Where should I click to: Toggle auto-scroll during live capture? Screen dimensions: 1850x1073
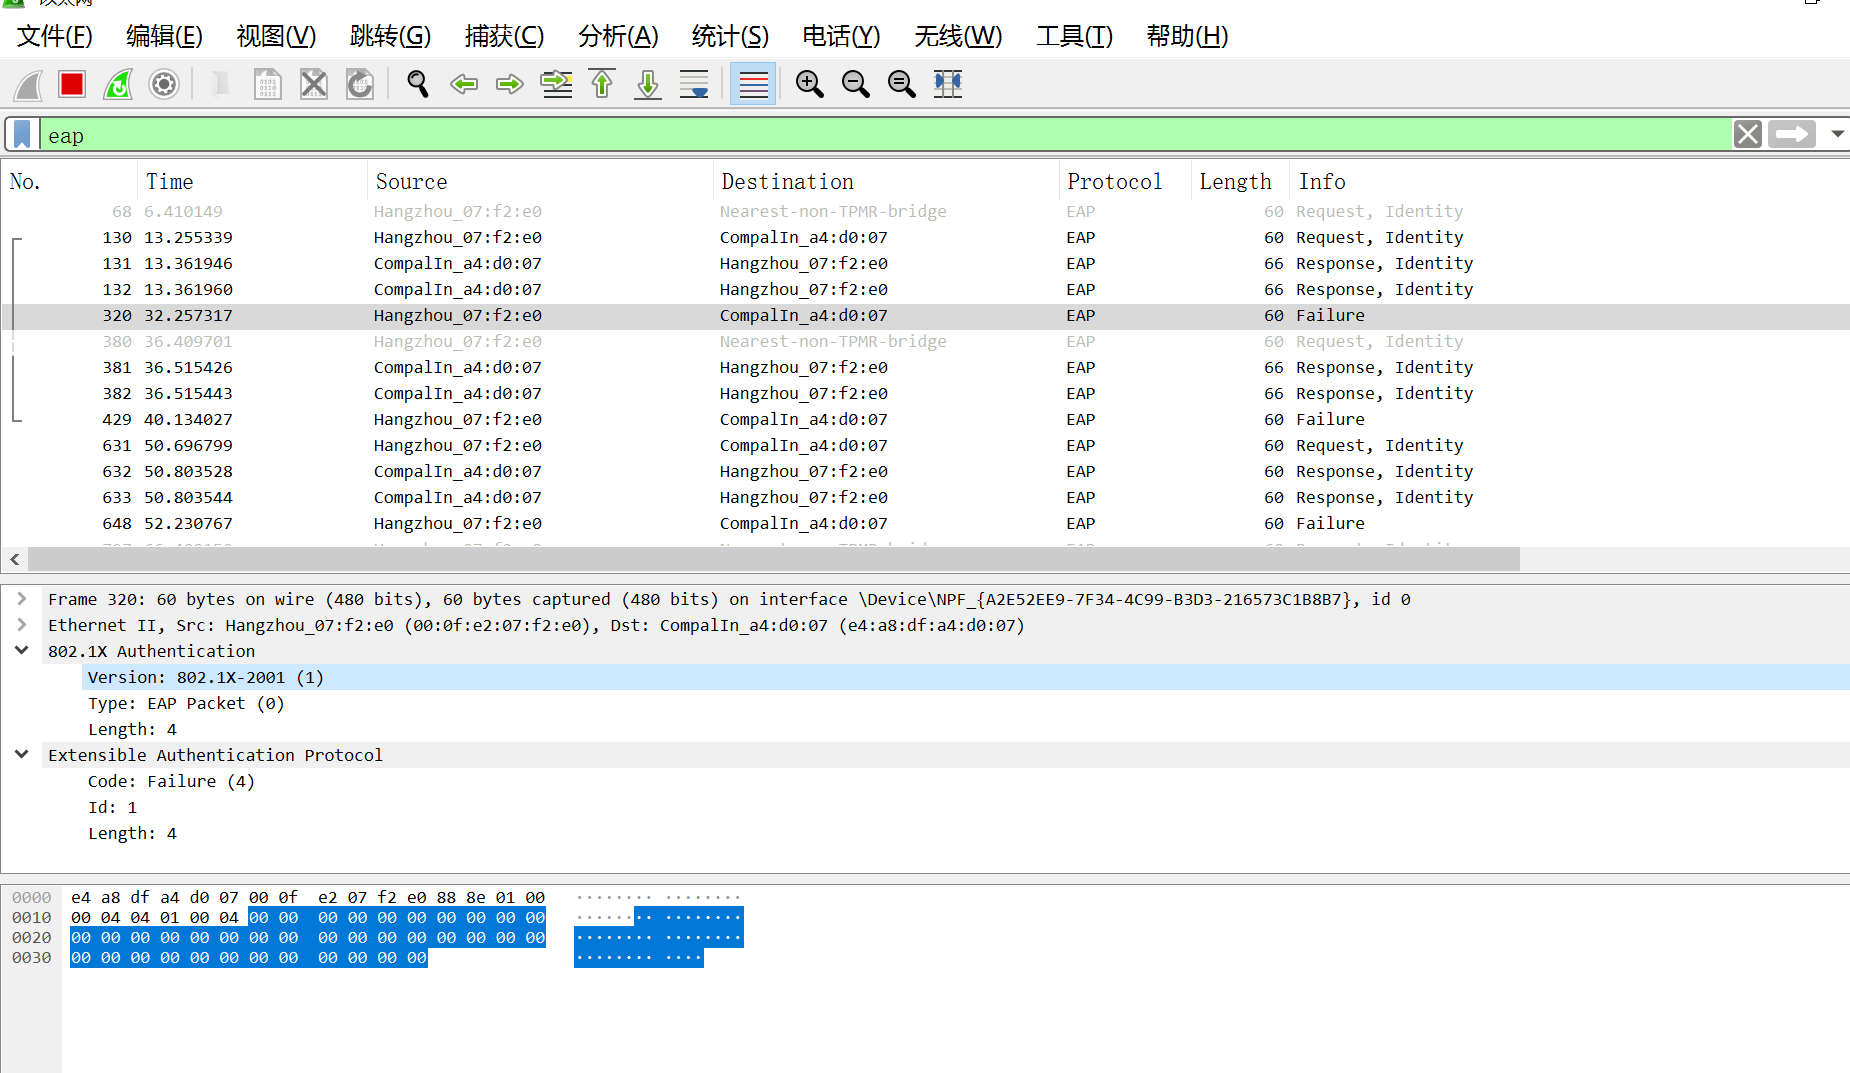[x=694, y=84]
